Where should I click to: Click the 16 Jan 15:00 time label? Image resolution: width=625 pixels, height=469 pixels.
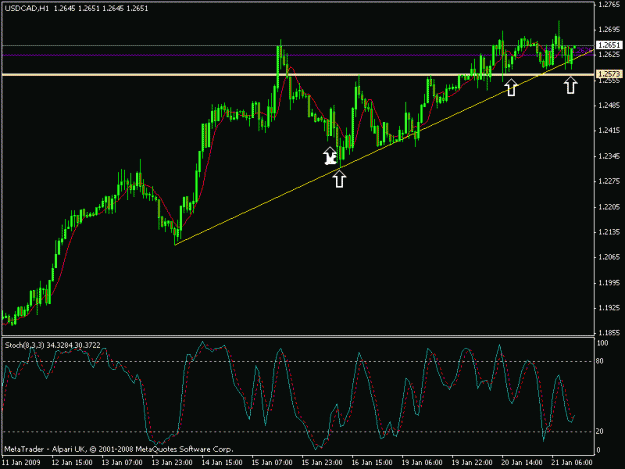(372, 463)
